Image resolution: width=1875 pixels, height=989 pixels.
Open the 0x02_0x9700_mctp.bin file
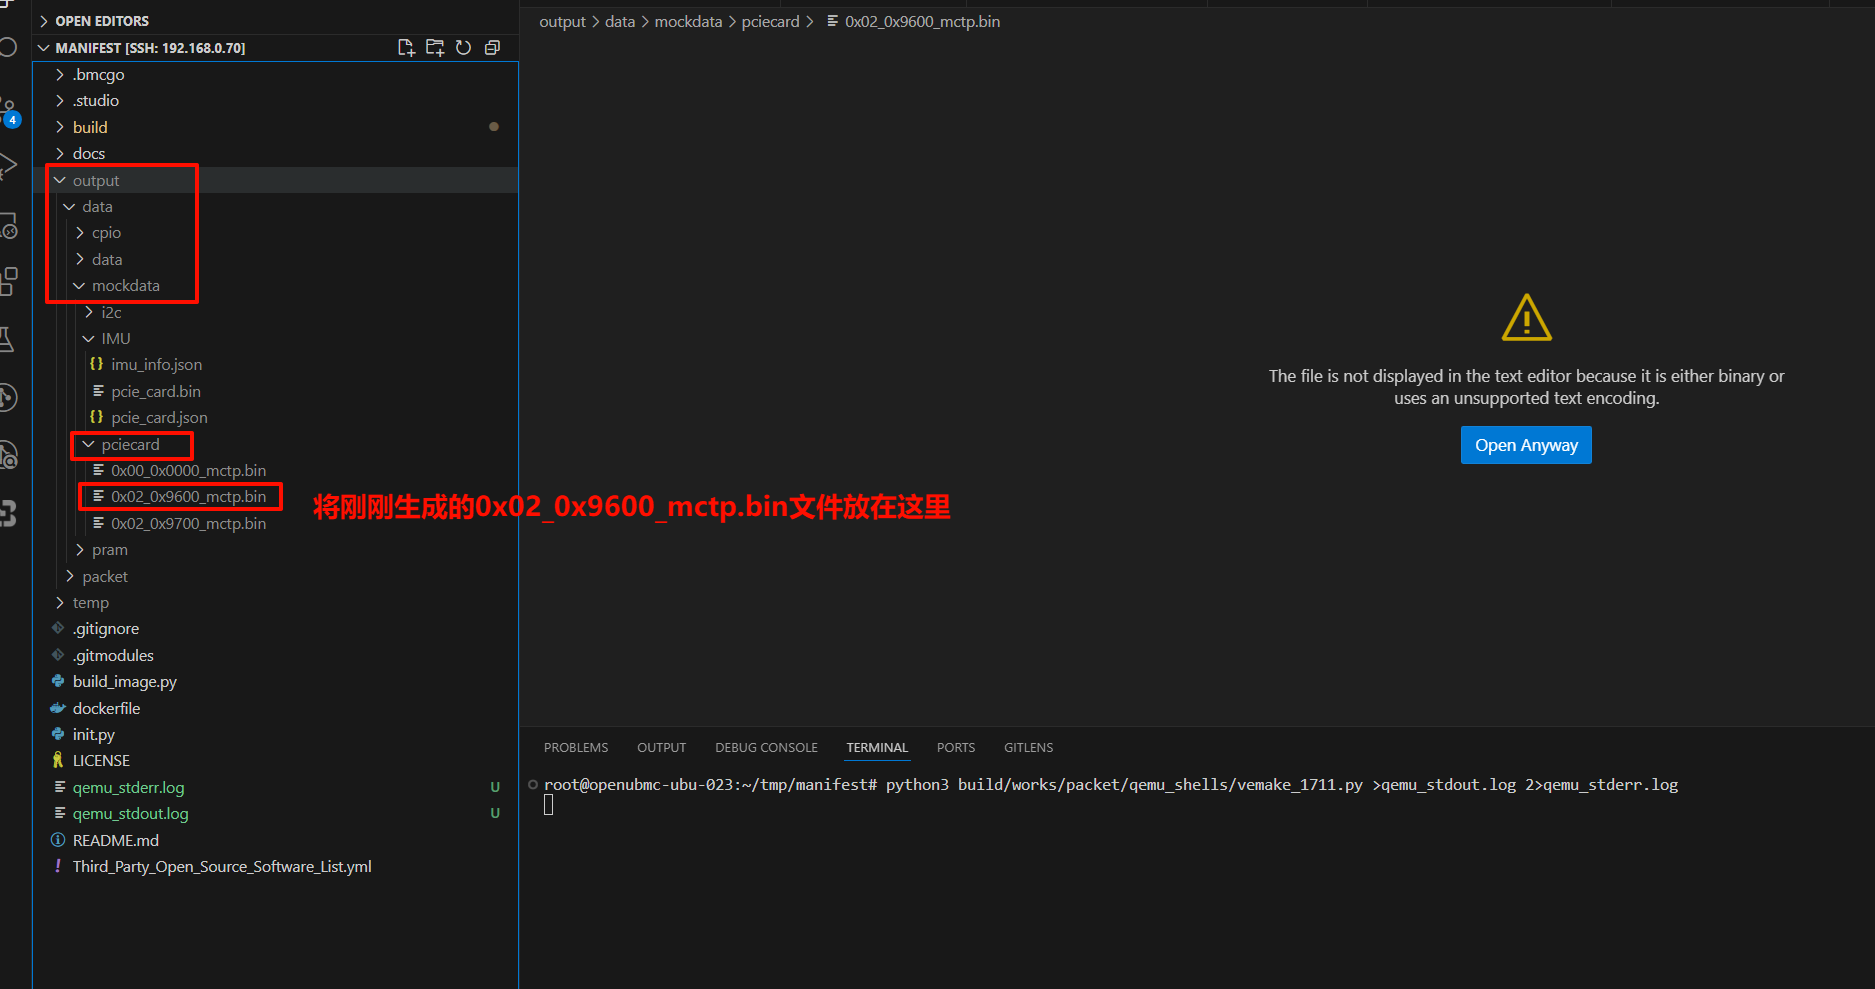click(188, 524)
